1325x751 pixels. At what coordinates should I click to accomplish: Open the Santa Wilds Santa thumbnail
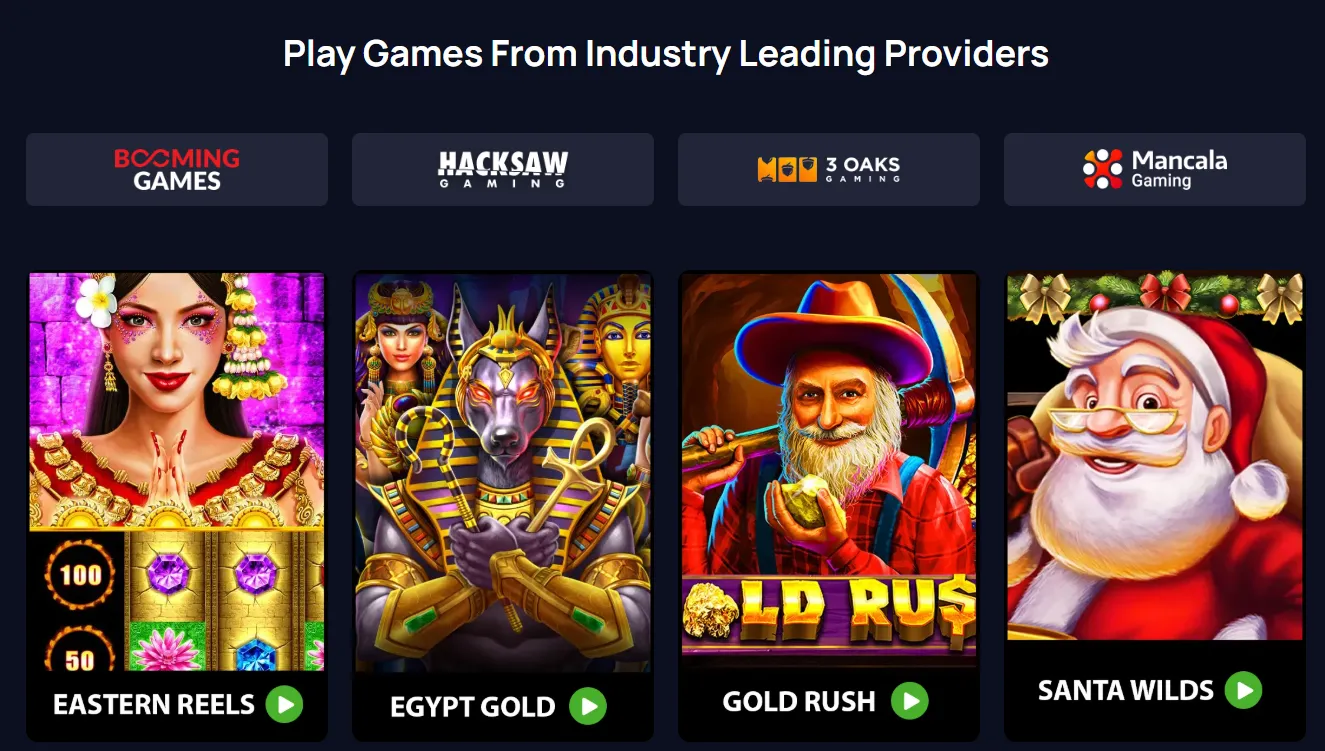(x=1155, y=456)
